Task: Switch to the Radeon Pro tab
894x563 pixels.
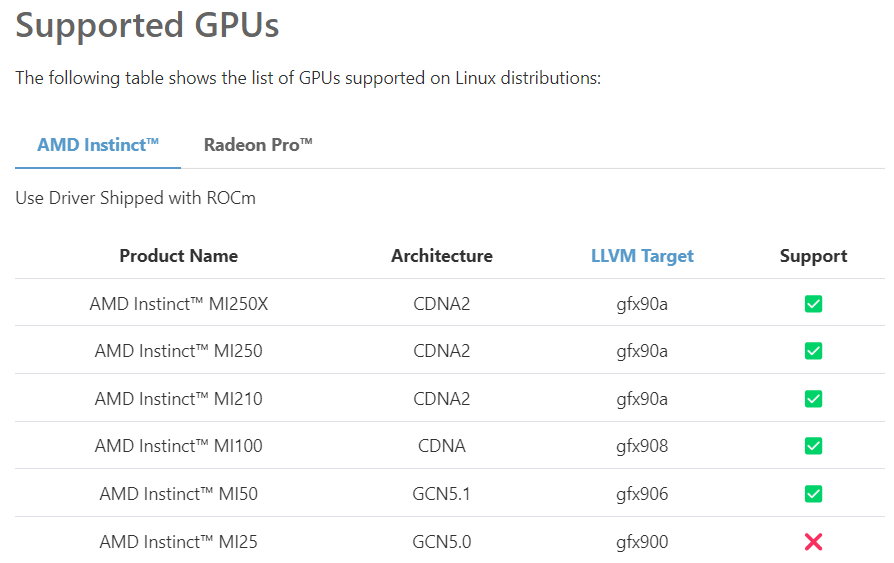Action: (258, 145)
